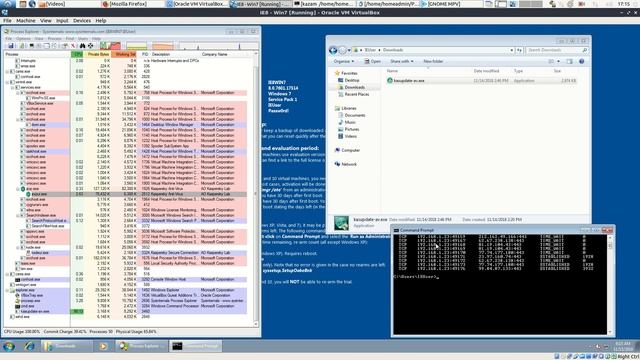The height and width of the screenshot is (360, 640).
Task: Click the kasupdate-av.exe file icon in Downloads
Action: click(x=390, y=80)
